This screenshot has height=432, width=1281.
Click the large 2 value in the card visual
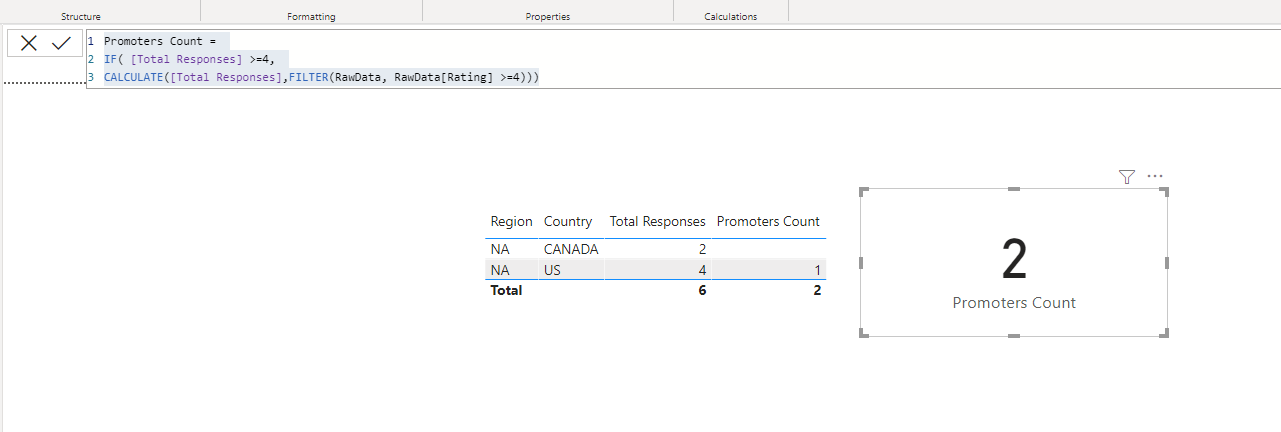click(x=1014, y=260)
